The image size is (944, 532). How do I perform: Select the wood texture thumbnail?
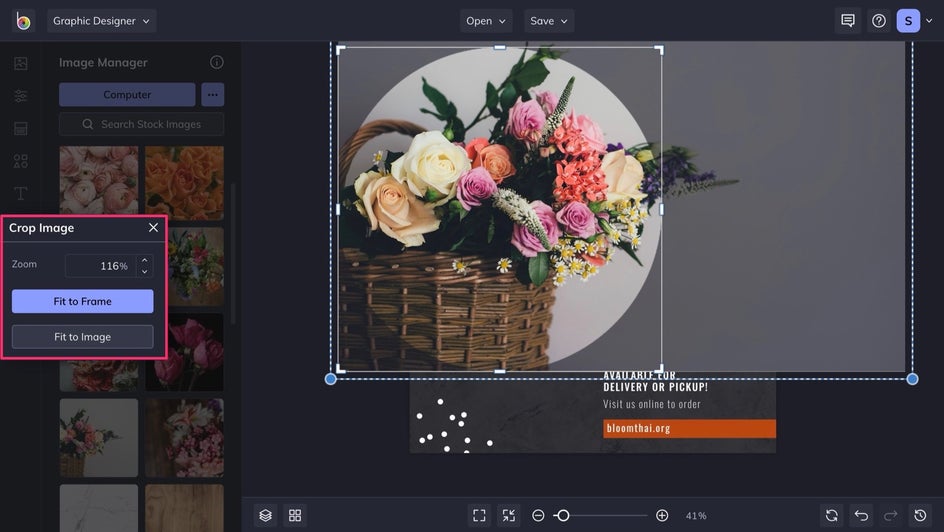coord(184,508)
